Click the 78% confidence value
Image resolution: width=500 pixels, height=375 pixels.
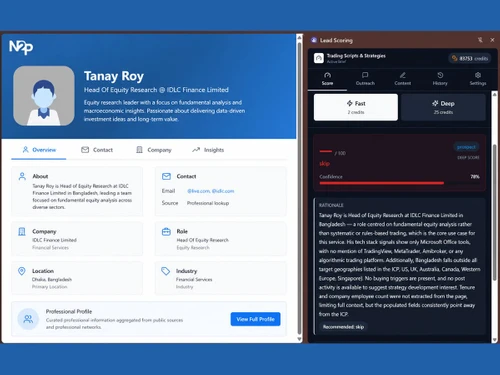475,177
